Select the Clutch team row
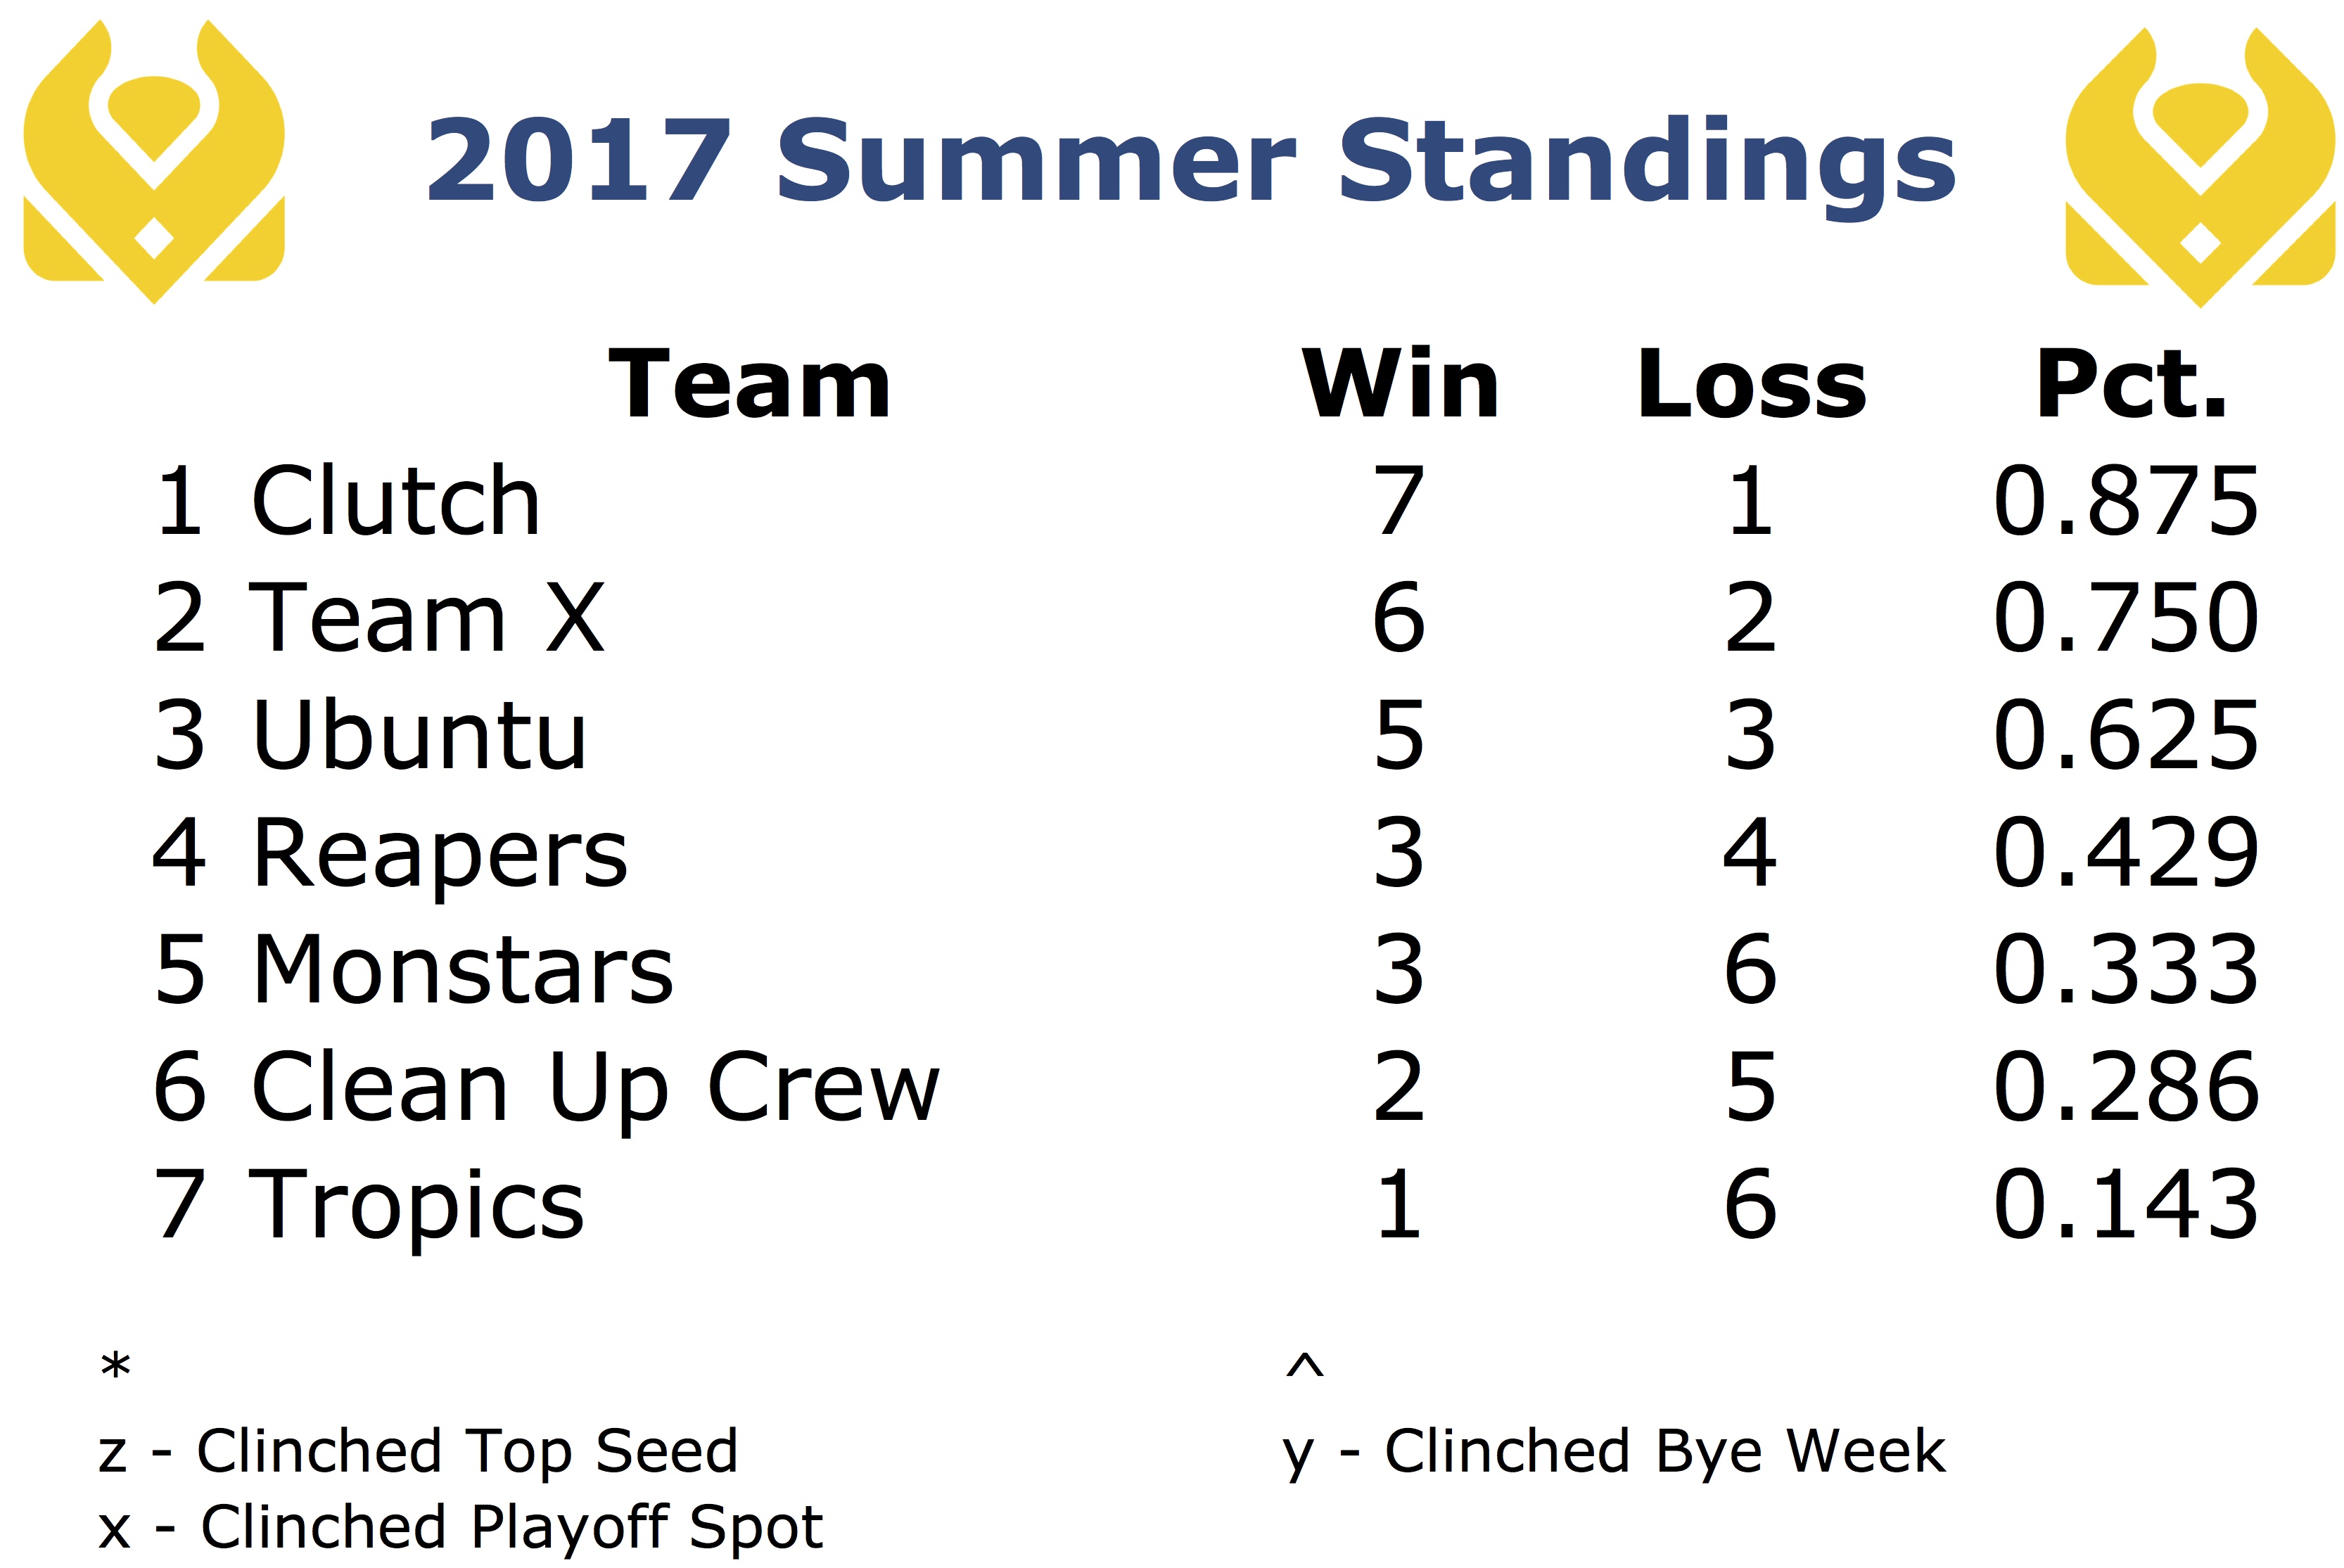 tap(1206, 500)
